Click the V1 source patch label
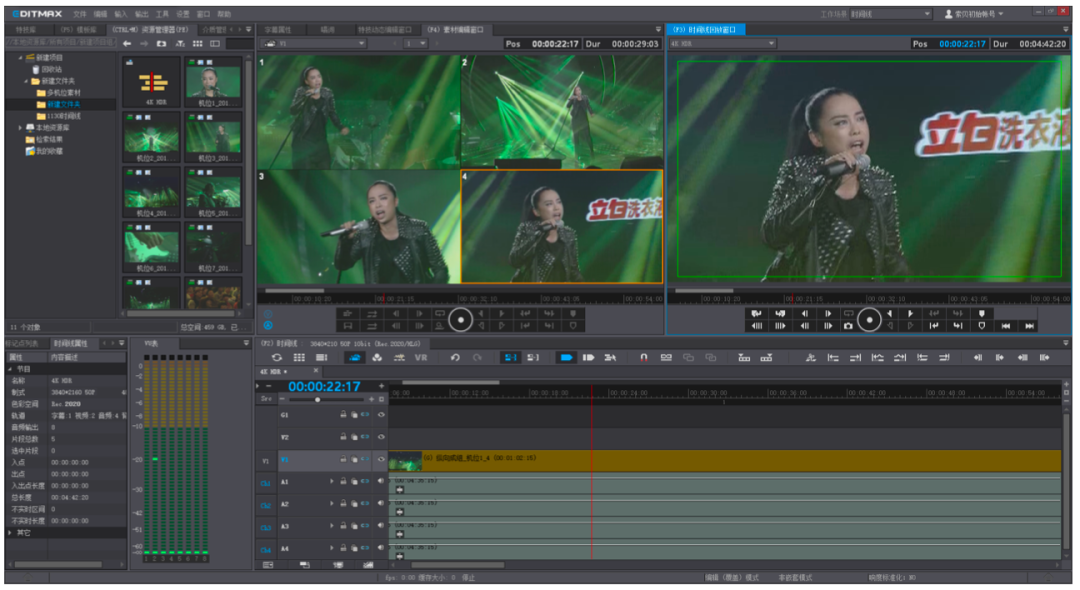Screen dimensions: 1080x590 tap(266, 461)
